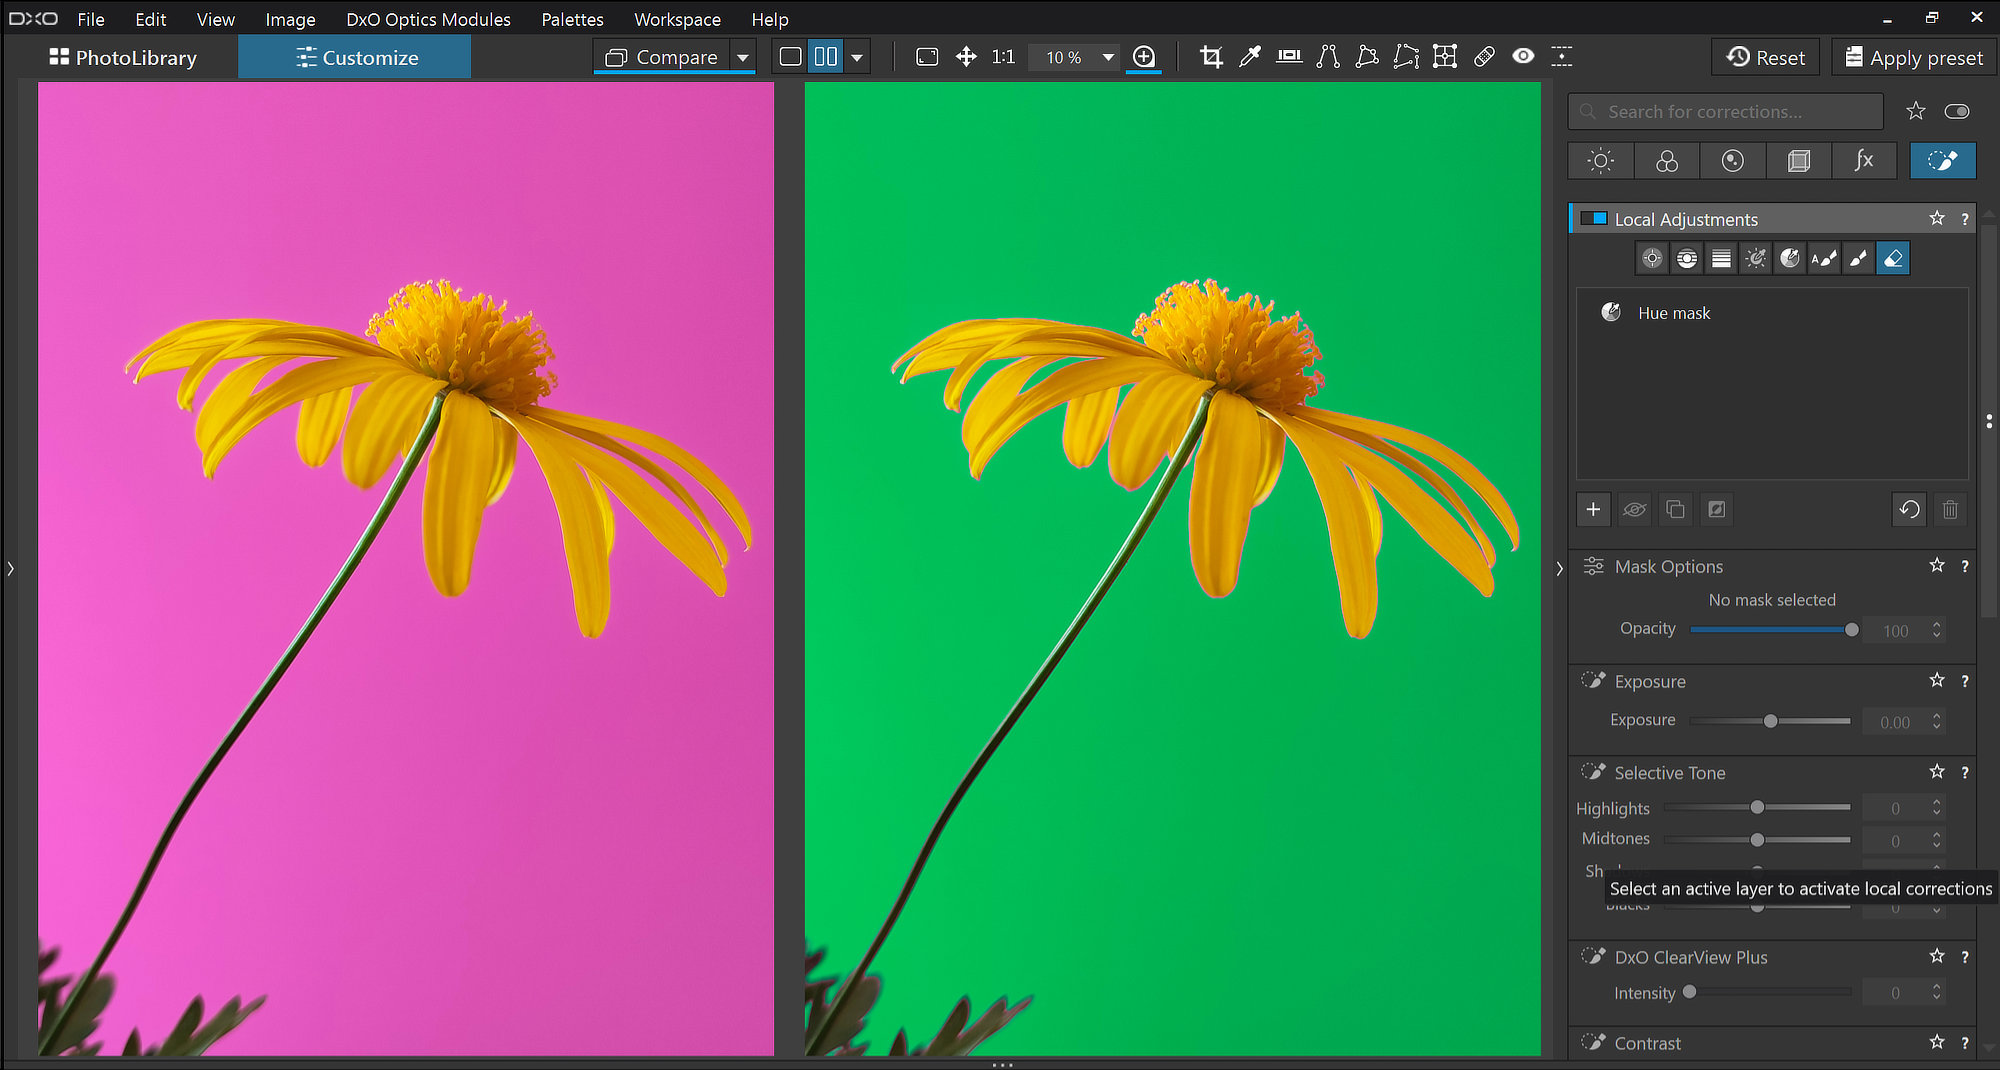Open the view mode dropdown arrow
This screenshot has width=2000, height=1070.
point(857,58)
